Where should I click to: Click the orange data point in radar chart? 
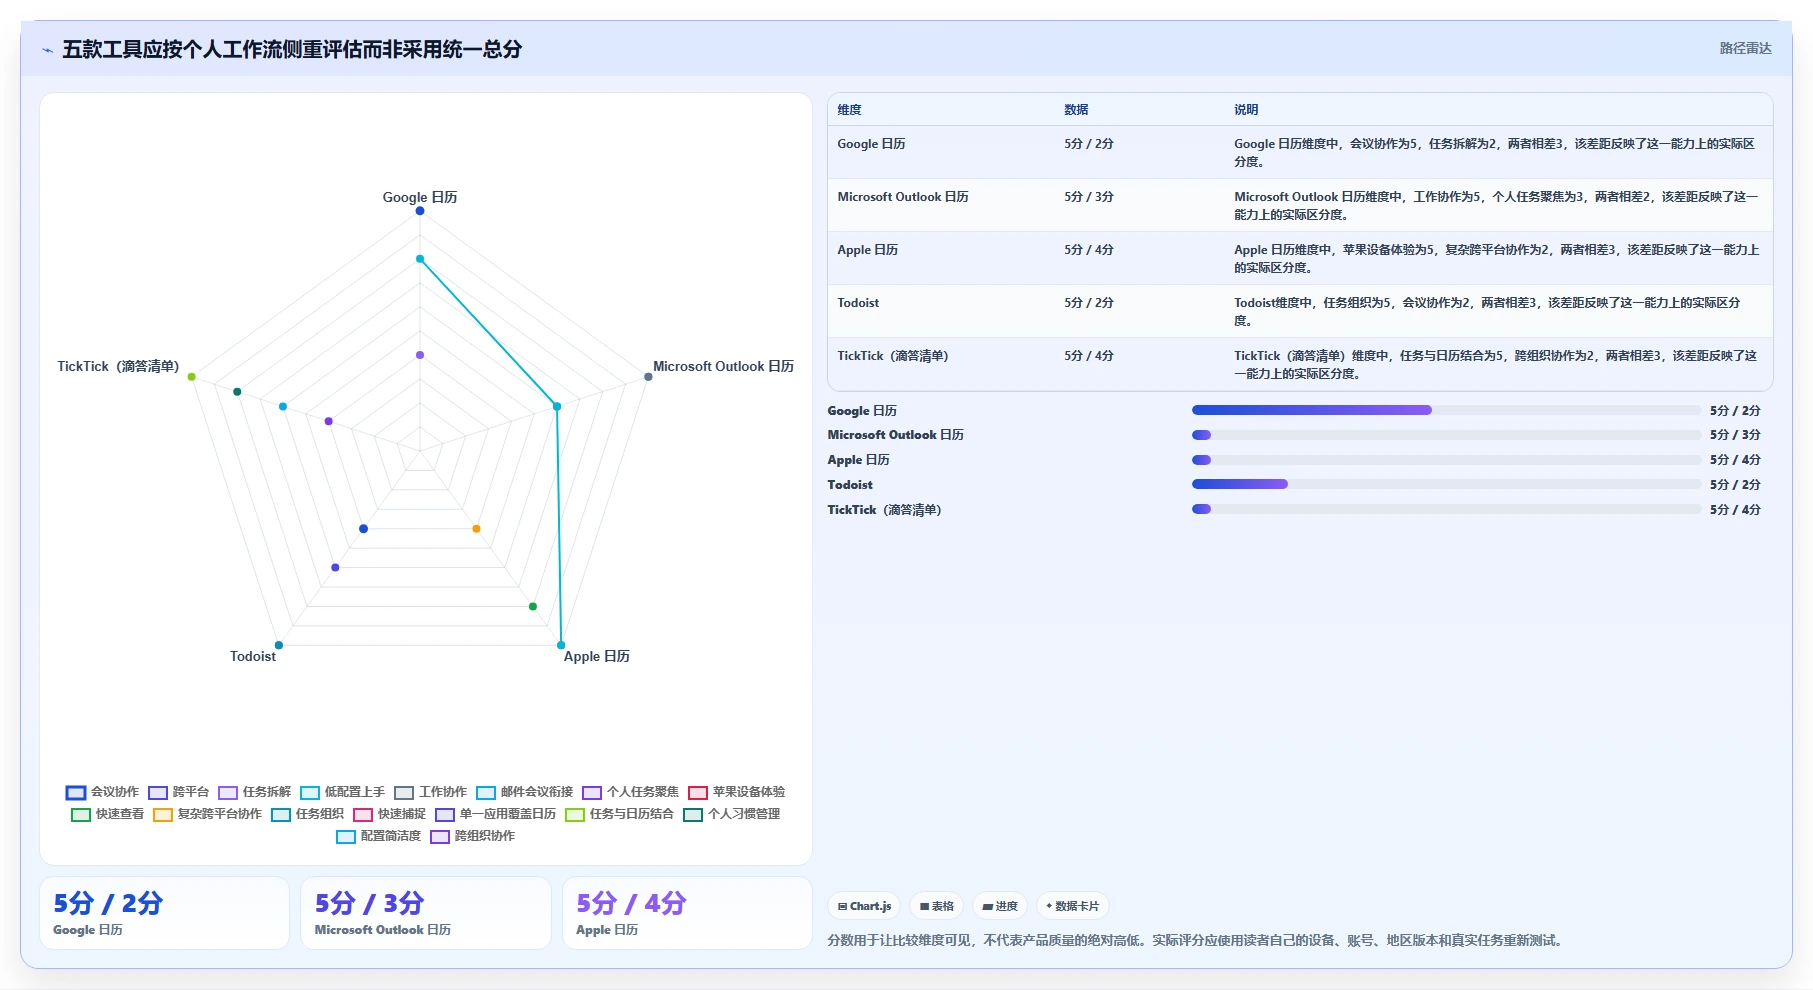(476, 528)
